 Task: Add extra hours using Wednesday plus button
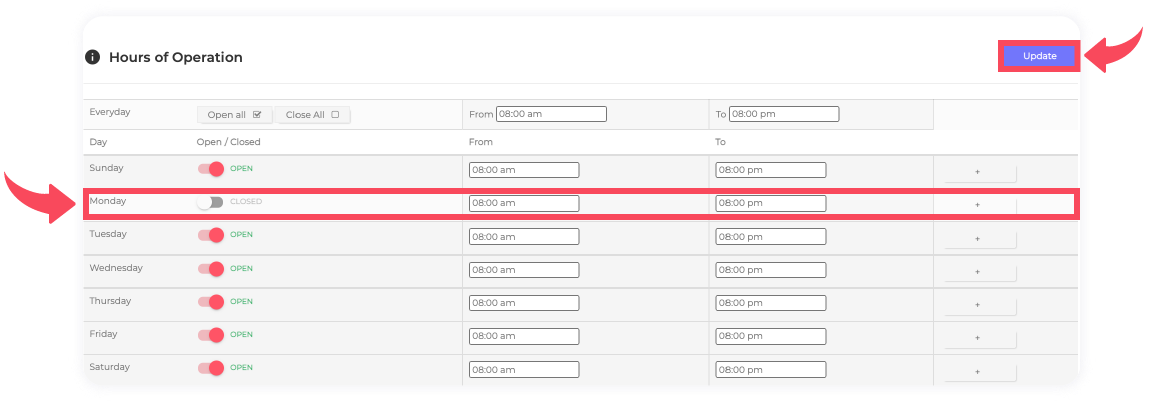[977, 272]
